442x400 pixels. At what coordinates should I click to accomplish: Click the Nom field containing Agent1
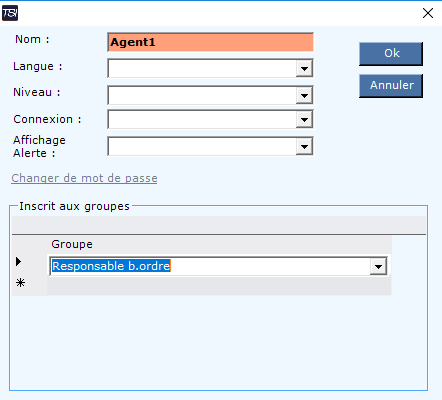pos(210,42)
